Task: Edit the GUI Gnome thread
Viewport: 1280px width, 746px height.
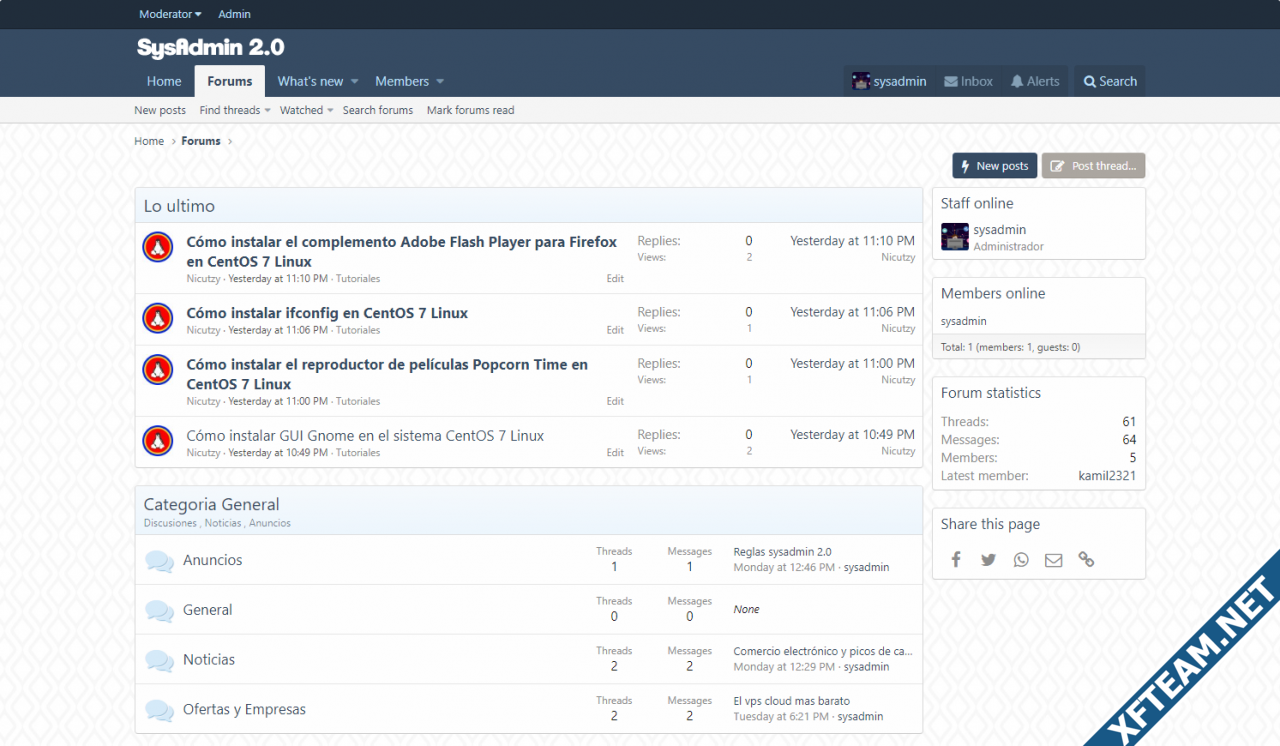Action: (615, 453)
